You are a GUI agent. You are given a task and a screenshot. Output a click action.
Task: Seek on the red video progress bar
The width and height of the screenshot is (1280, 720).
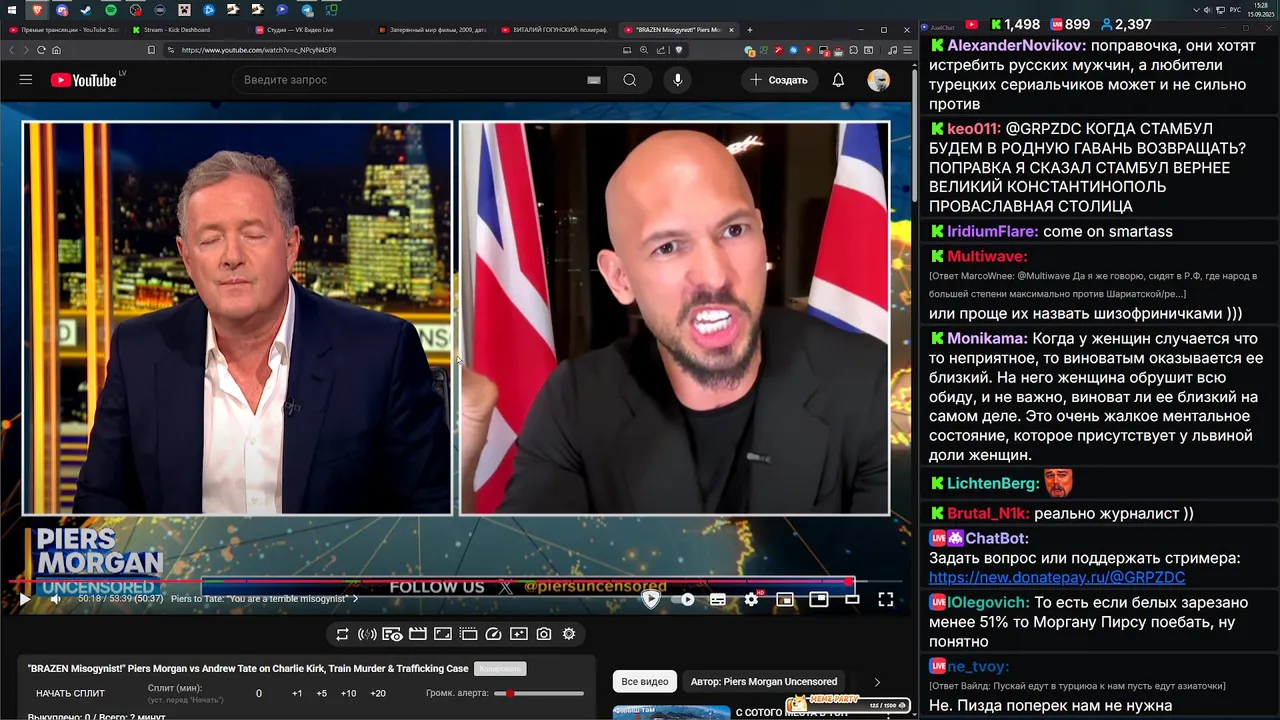pyautogui.click(x=455, y=581)
